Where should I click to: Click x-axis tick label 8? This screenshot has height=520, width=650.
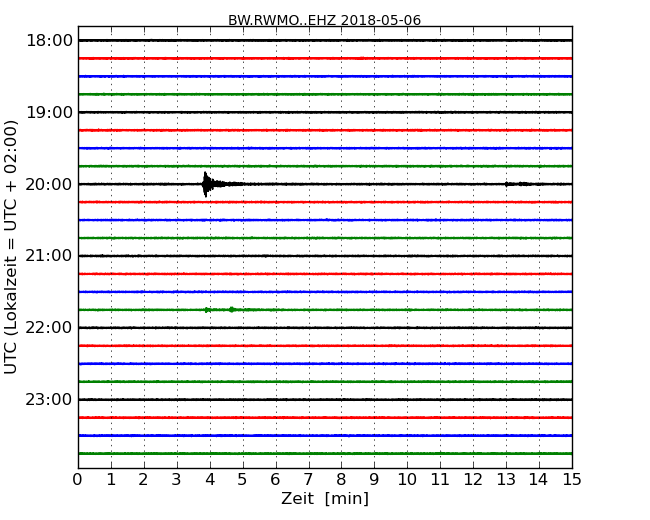click(x=341, y=480)
